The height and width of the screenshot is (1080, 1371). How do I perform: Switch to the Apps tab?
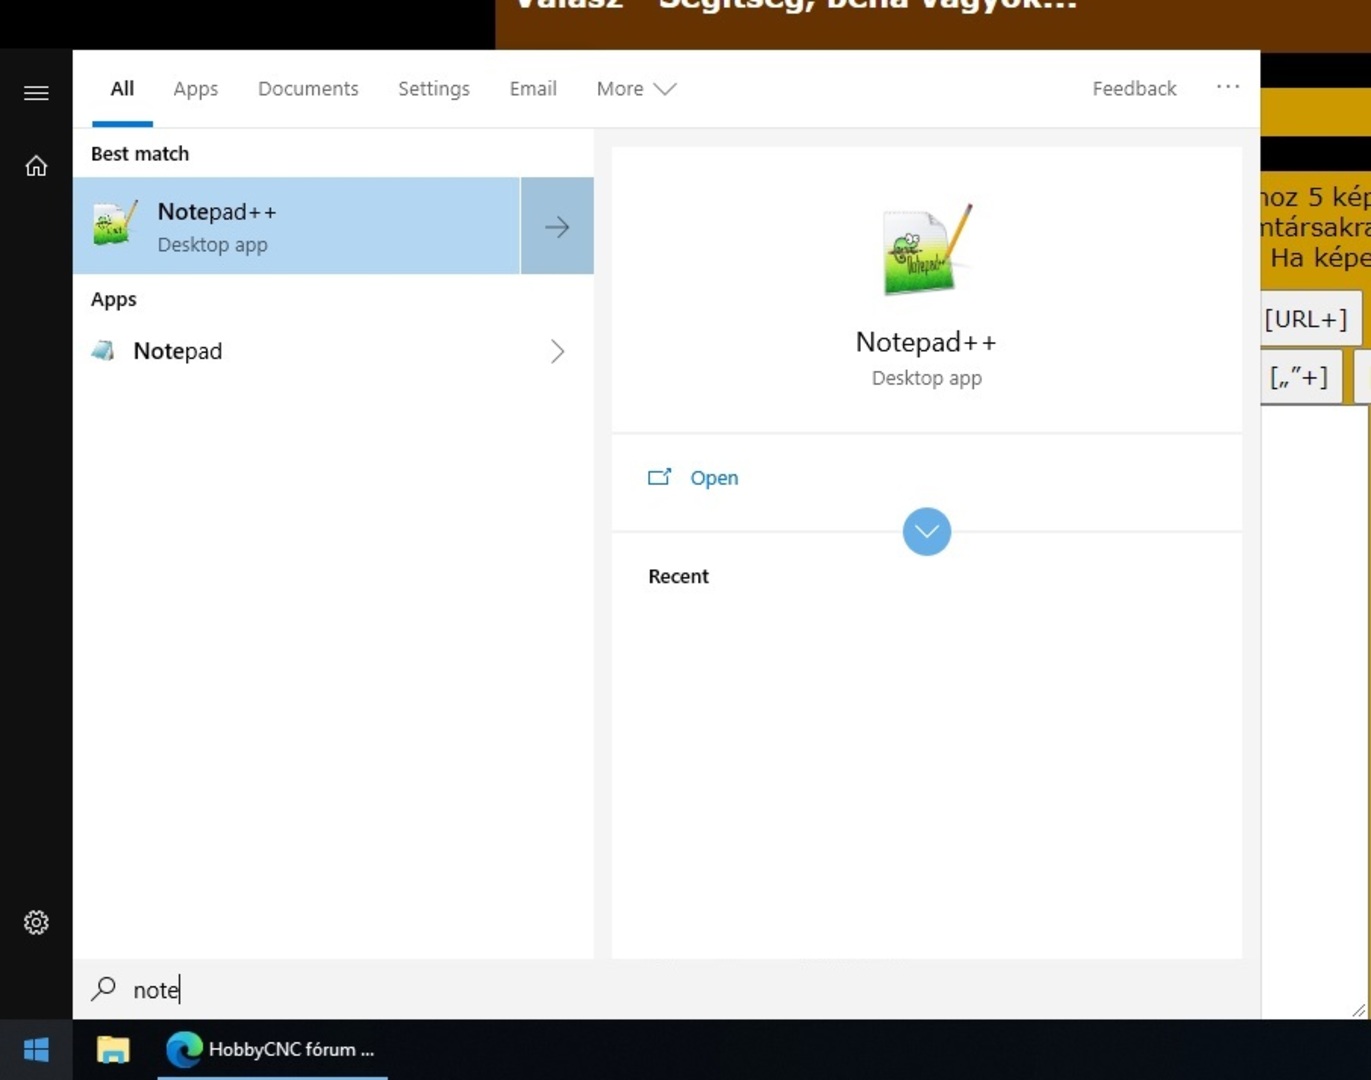195,89
